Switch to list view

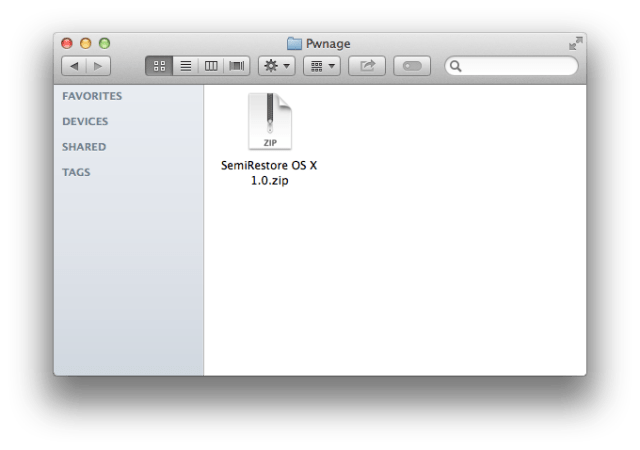186,66
